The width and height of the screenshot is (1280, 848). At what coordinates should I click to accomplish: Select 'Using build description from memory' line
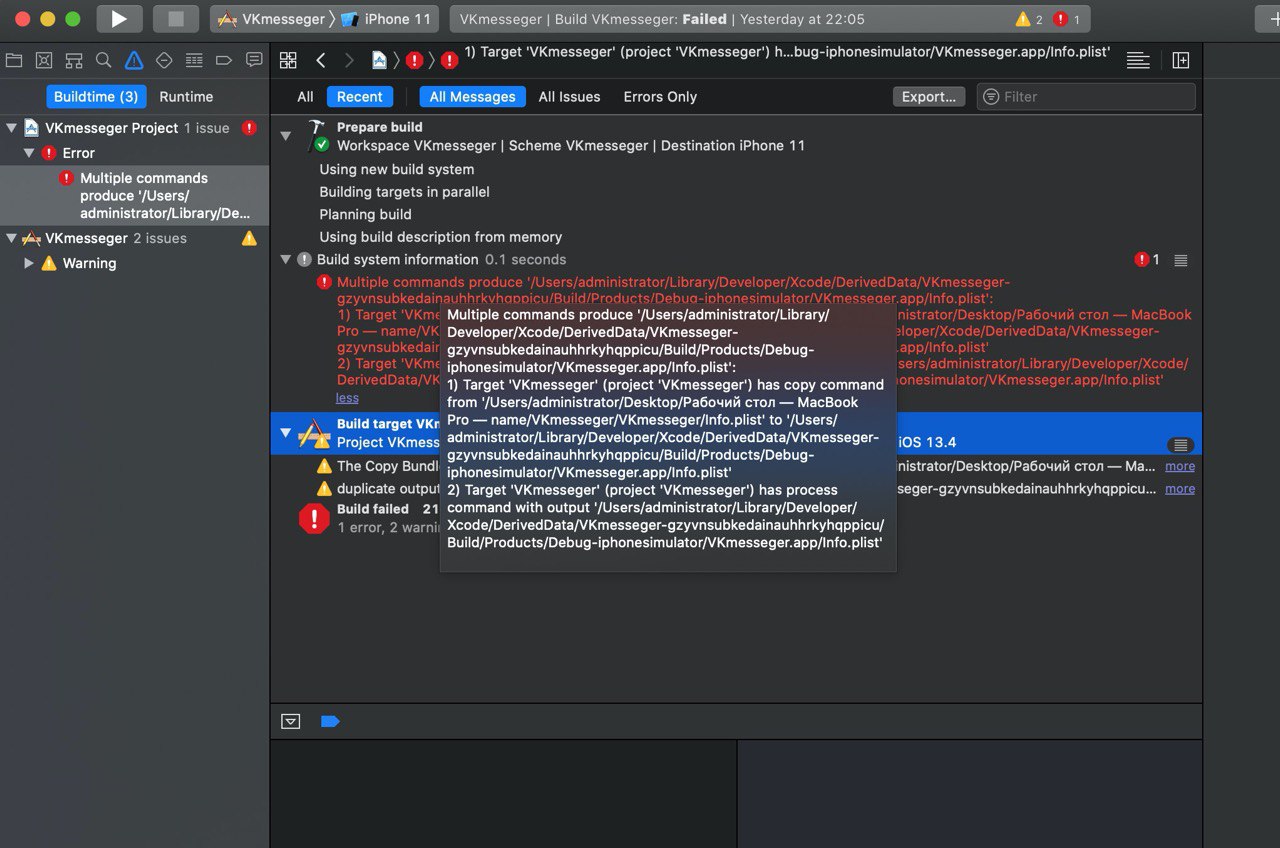[x=440, y=237]
